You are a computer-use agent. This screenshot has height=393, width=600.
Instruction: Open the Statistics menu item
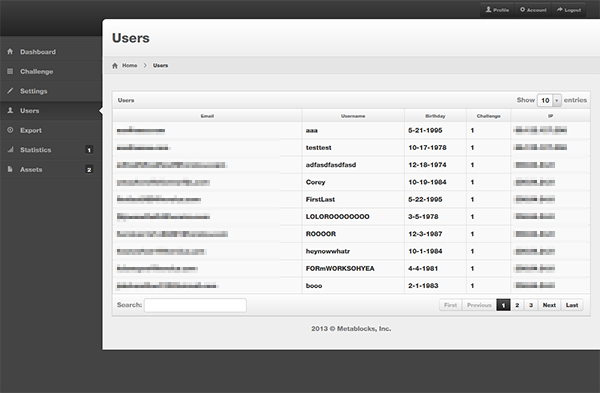[x=51, y=150]
